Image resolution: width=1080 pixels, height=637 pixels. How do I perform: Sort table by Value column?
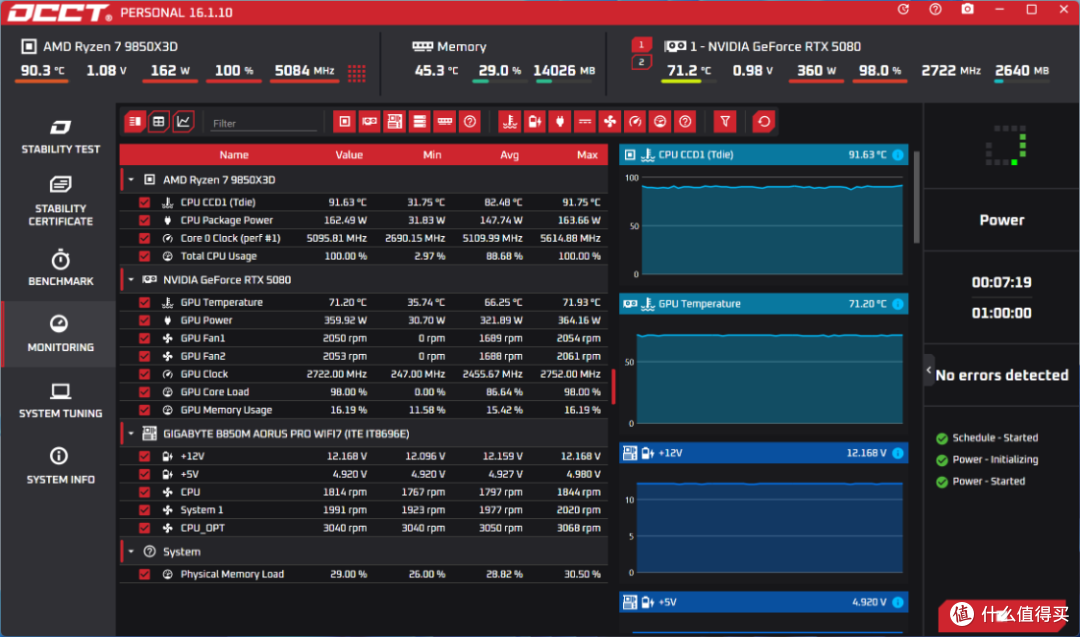coord(349,155)
